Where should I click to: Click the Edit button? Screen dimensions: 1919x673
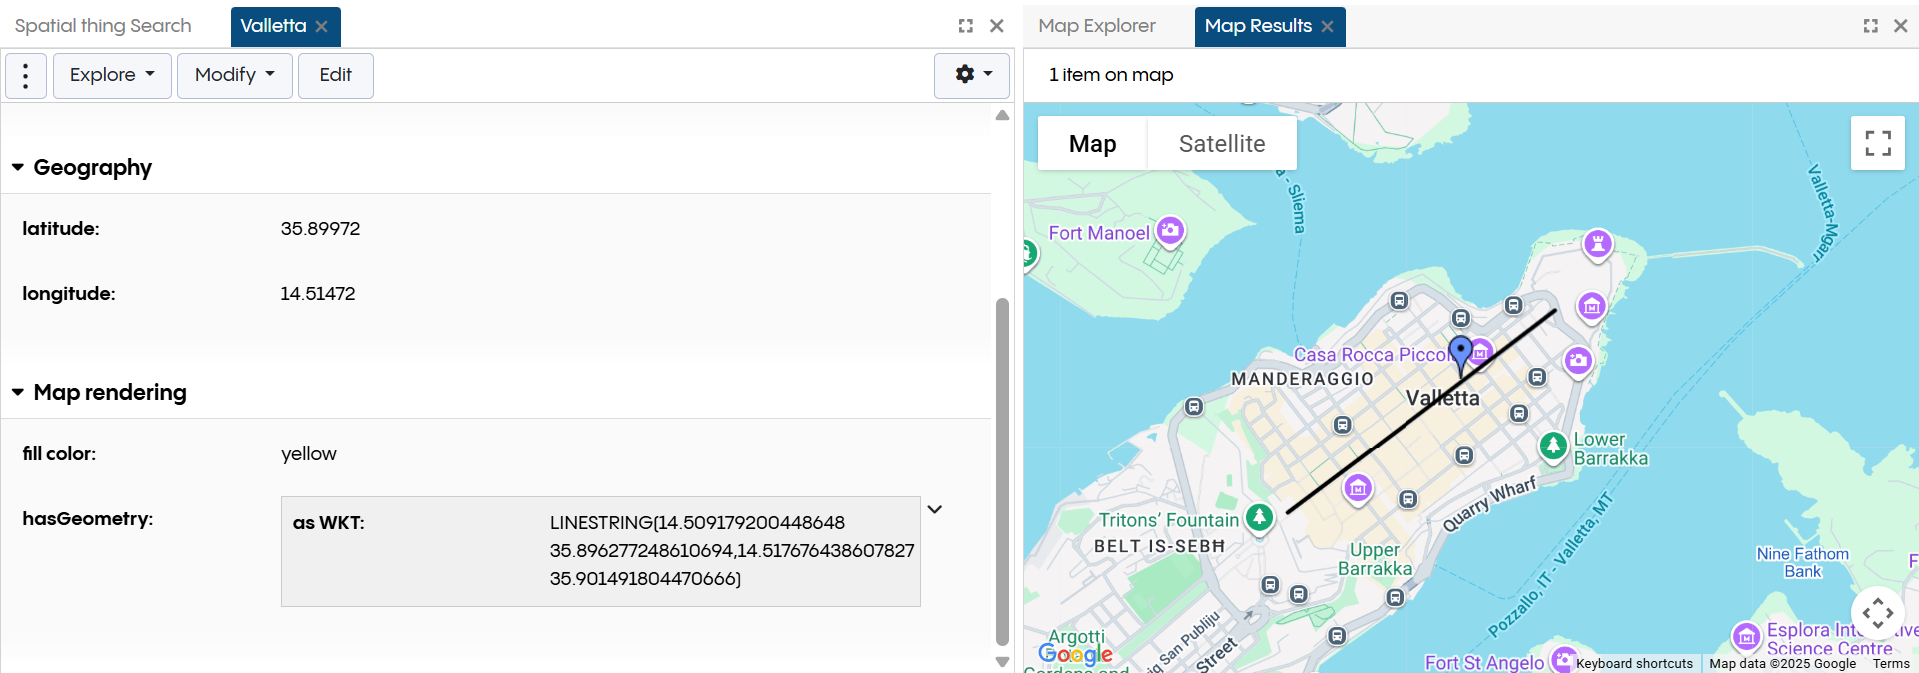pyautogui.click(x=335, y=75)
